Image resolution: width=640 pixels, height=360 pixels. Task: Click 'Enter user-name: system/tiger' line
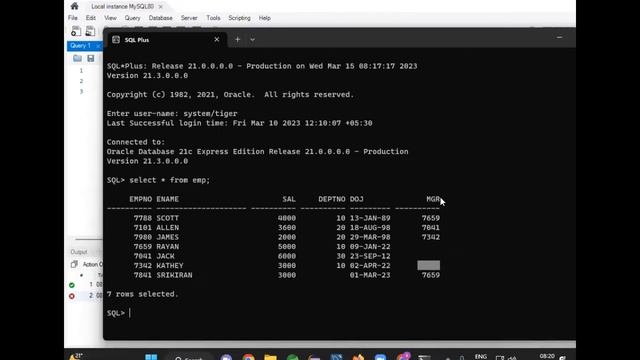(x=172, y=113)
